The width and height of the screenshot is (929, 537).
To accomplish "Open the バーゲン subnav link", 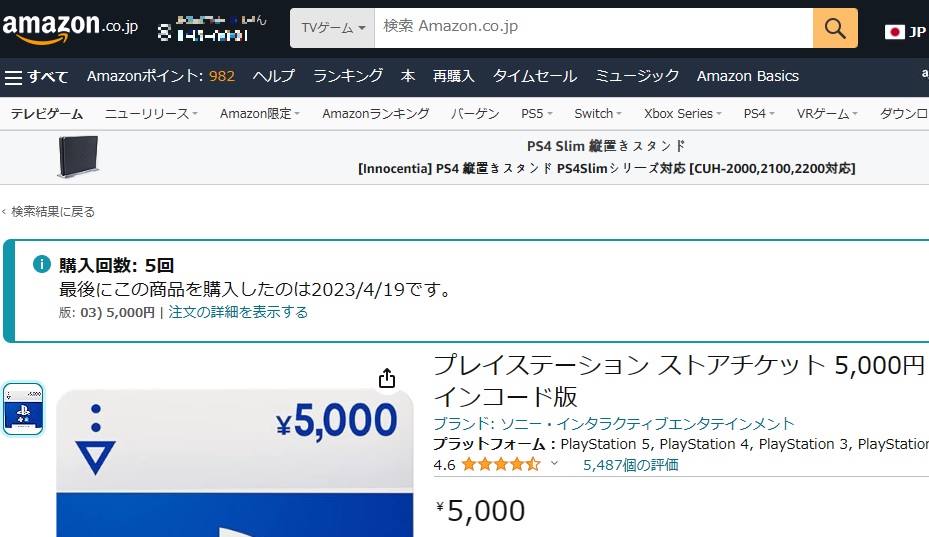I will 475,113.
